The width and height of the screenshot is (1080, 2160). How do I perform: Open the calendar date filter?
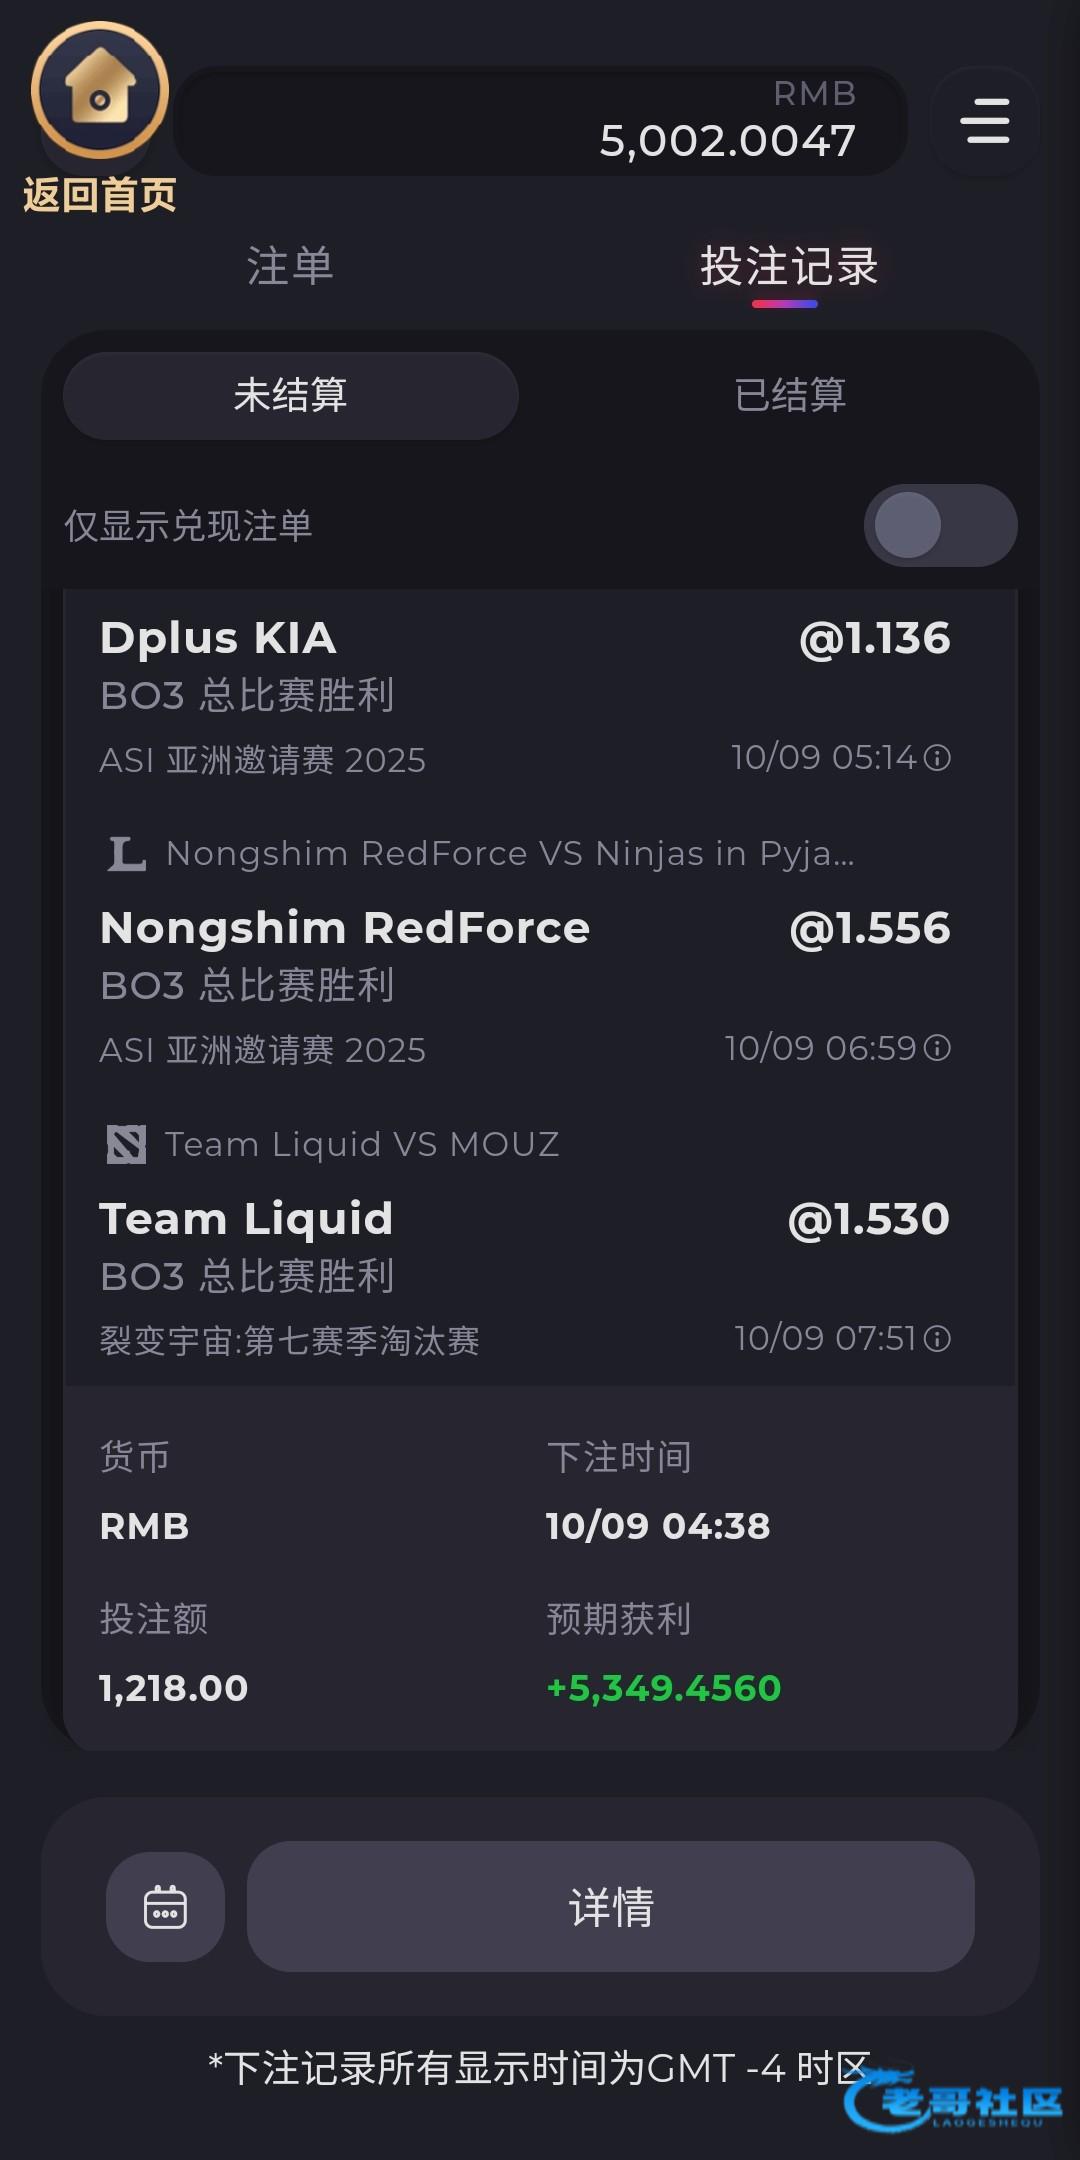pyautogui.click(x=165, y=1906)
